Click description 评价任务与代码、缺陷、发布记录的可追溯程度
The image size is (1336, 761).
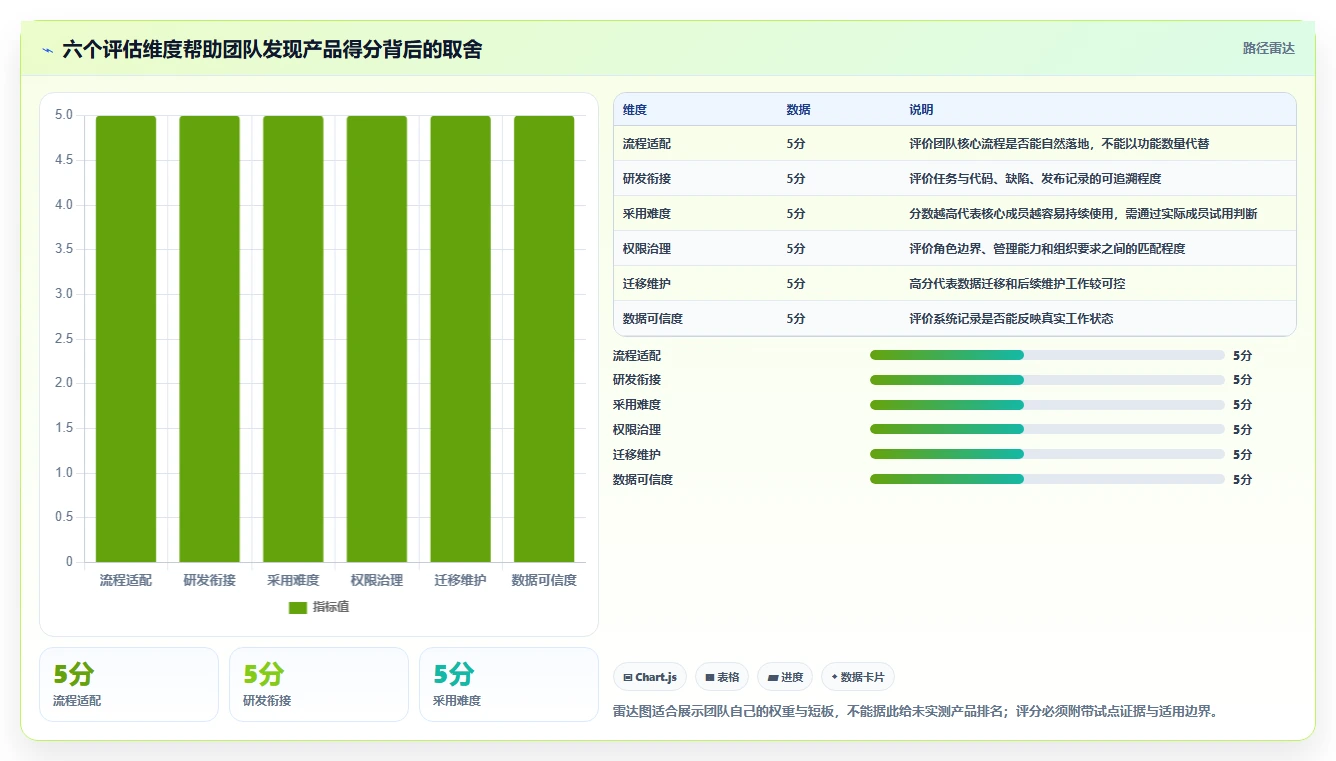1035,179
